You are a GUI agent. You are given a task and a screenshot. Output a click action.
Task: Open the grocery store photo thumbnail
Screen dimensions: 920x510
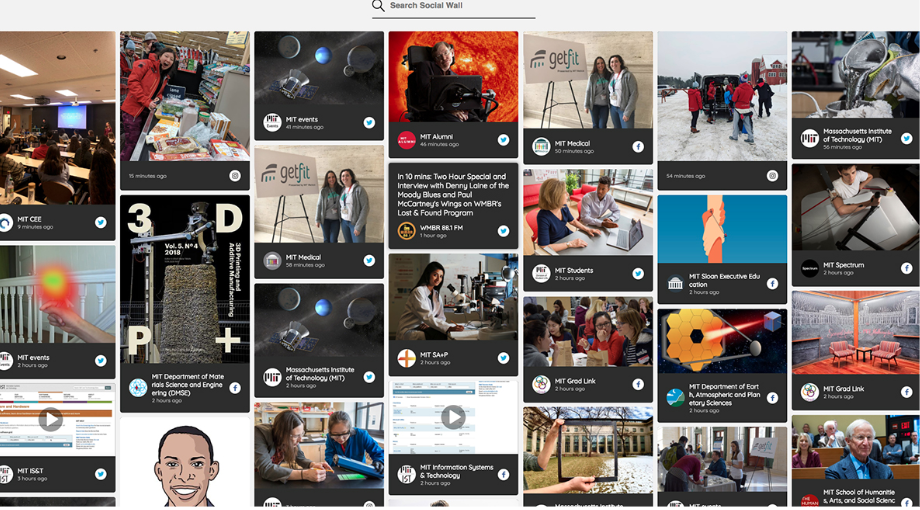(x=185, y=96)
